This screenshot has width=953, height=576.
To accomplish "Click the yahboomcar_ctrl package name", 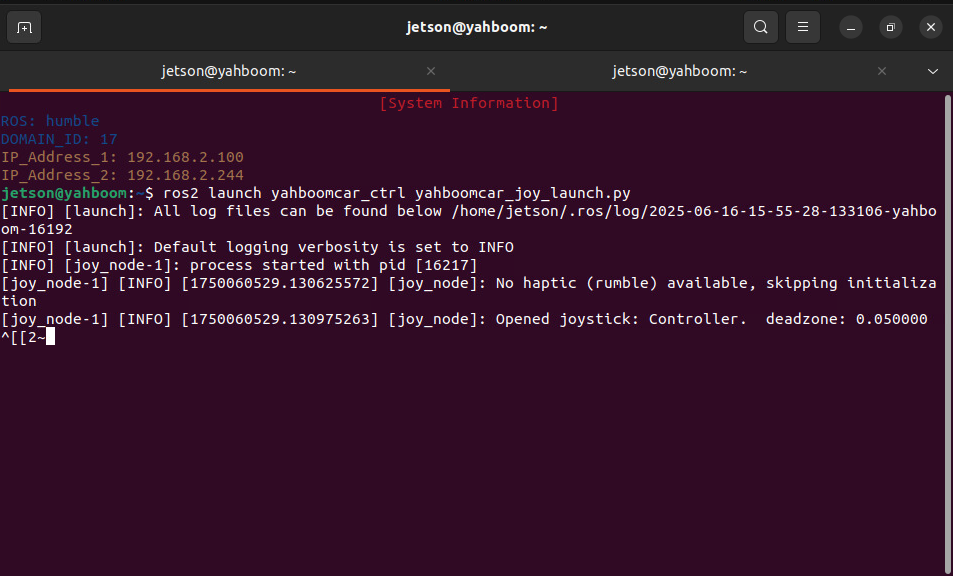I will [x=338, y=193].
